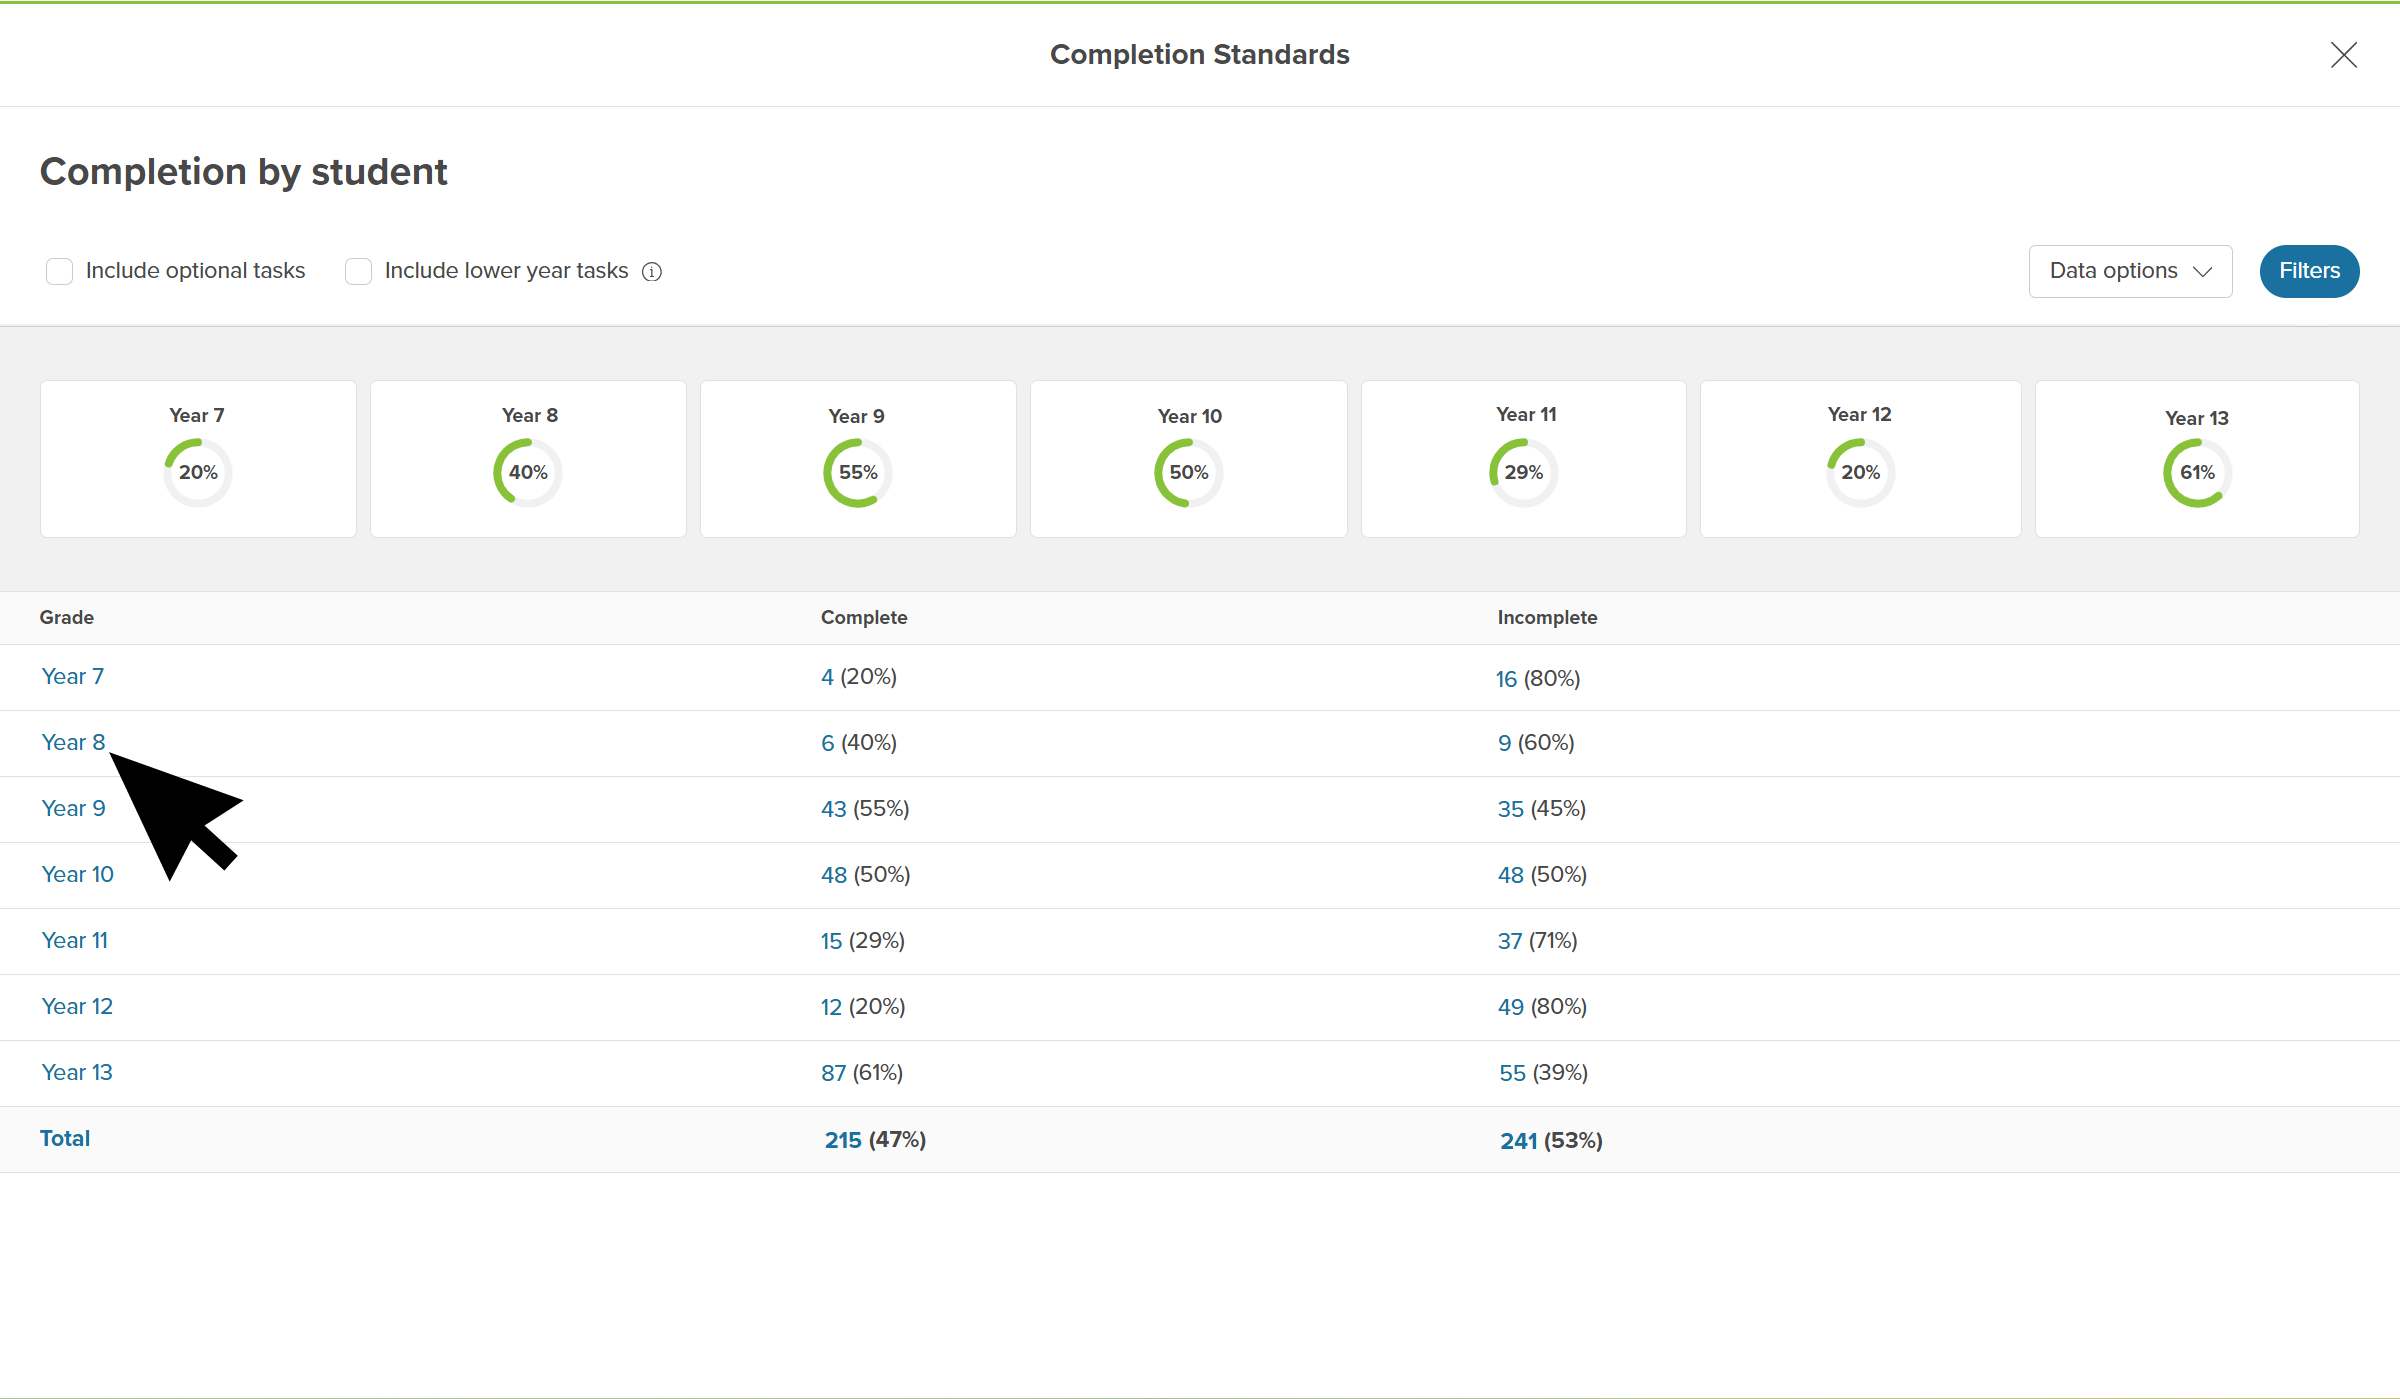Viewport: 2400px width, 1399px height.
Task: Click the Year 9 55% donut chart
Action: pyautogui.click(x=857, y=473)
